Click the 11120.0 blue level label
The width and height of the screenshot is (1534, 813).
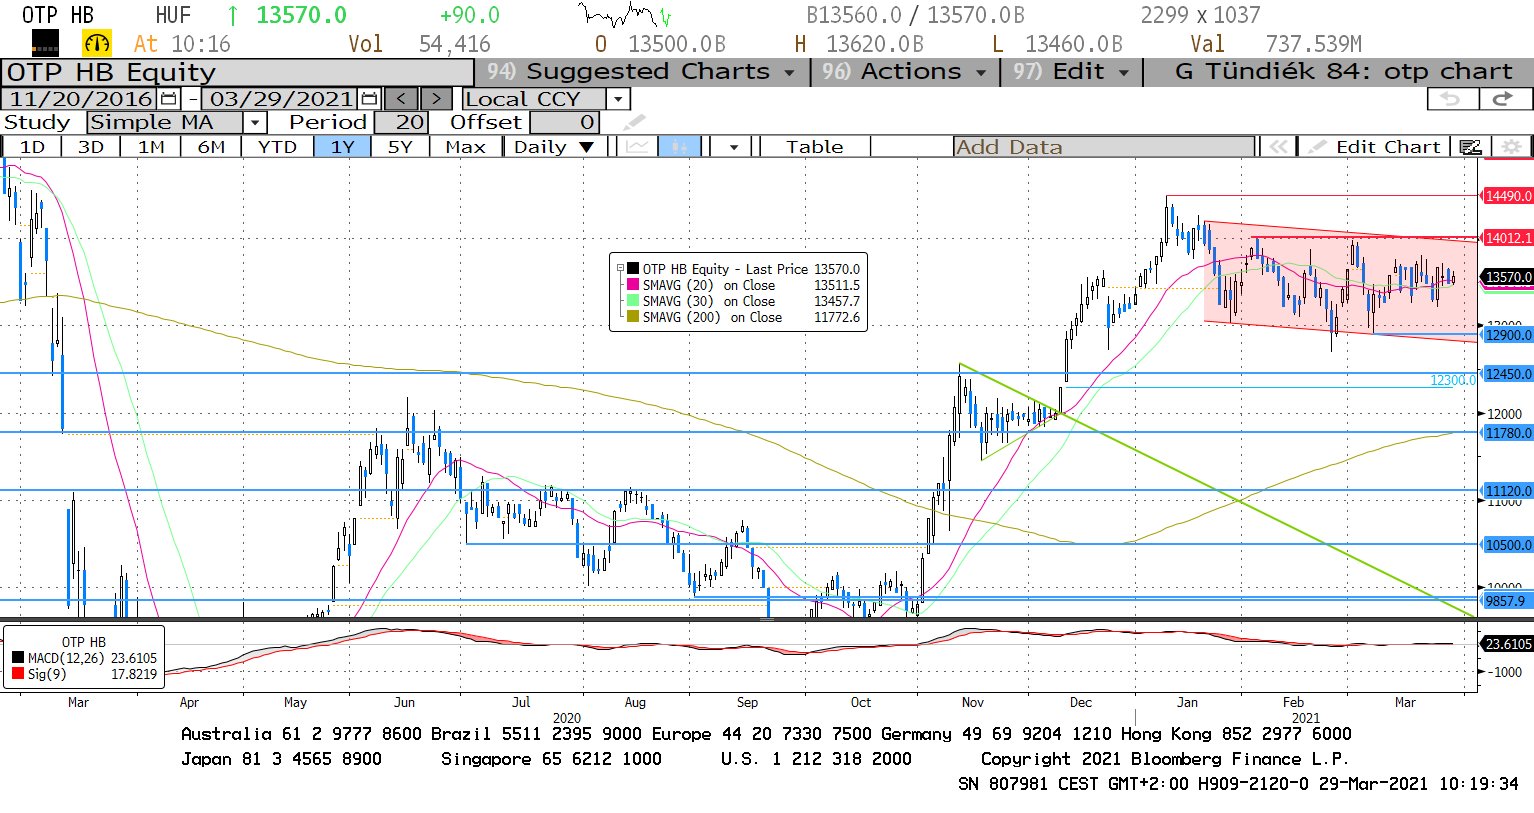coord(1507,491)
